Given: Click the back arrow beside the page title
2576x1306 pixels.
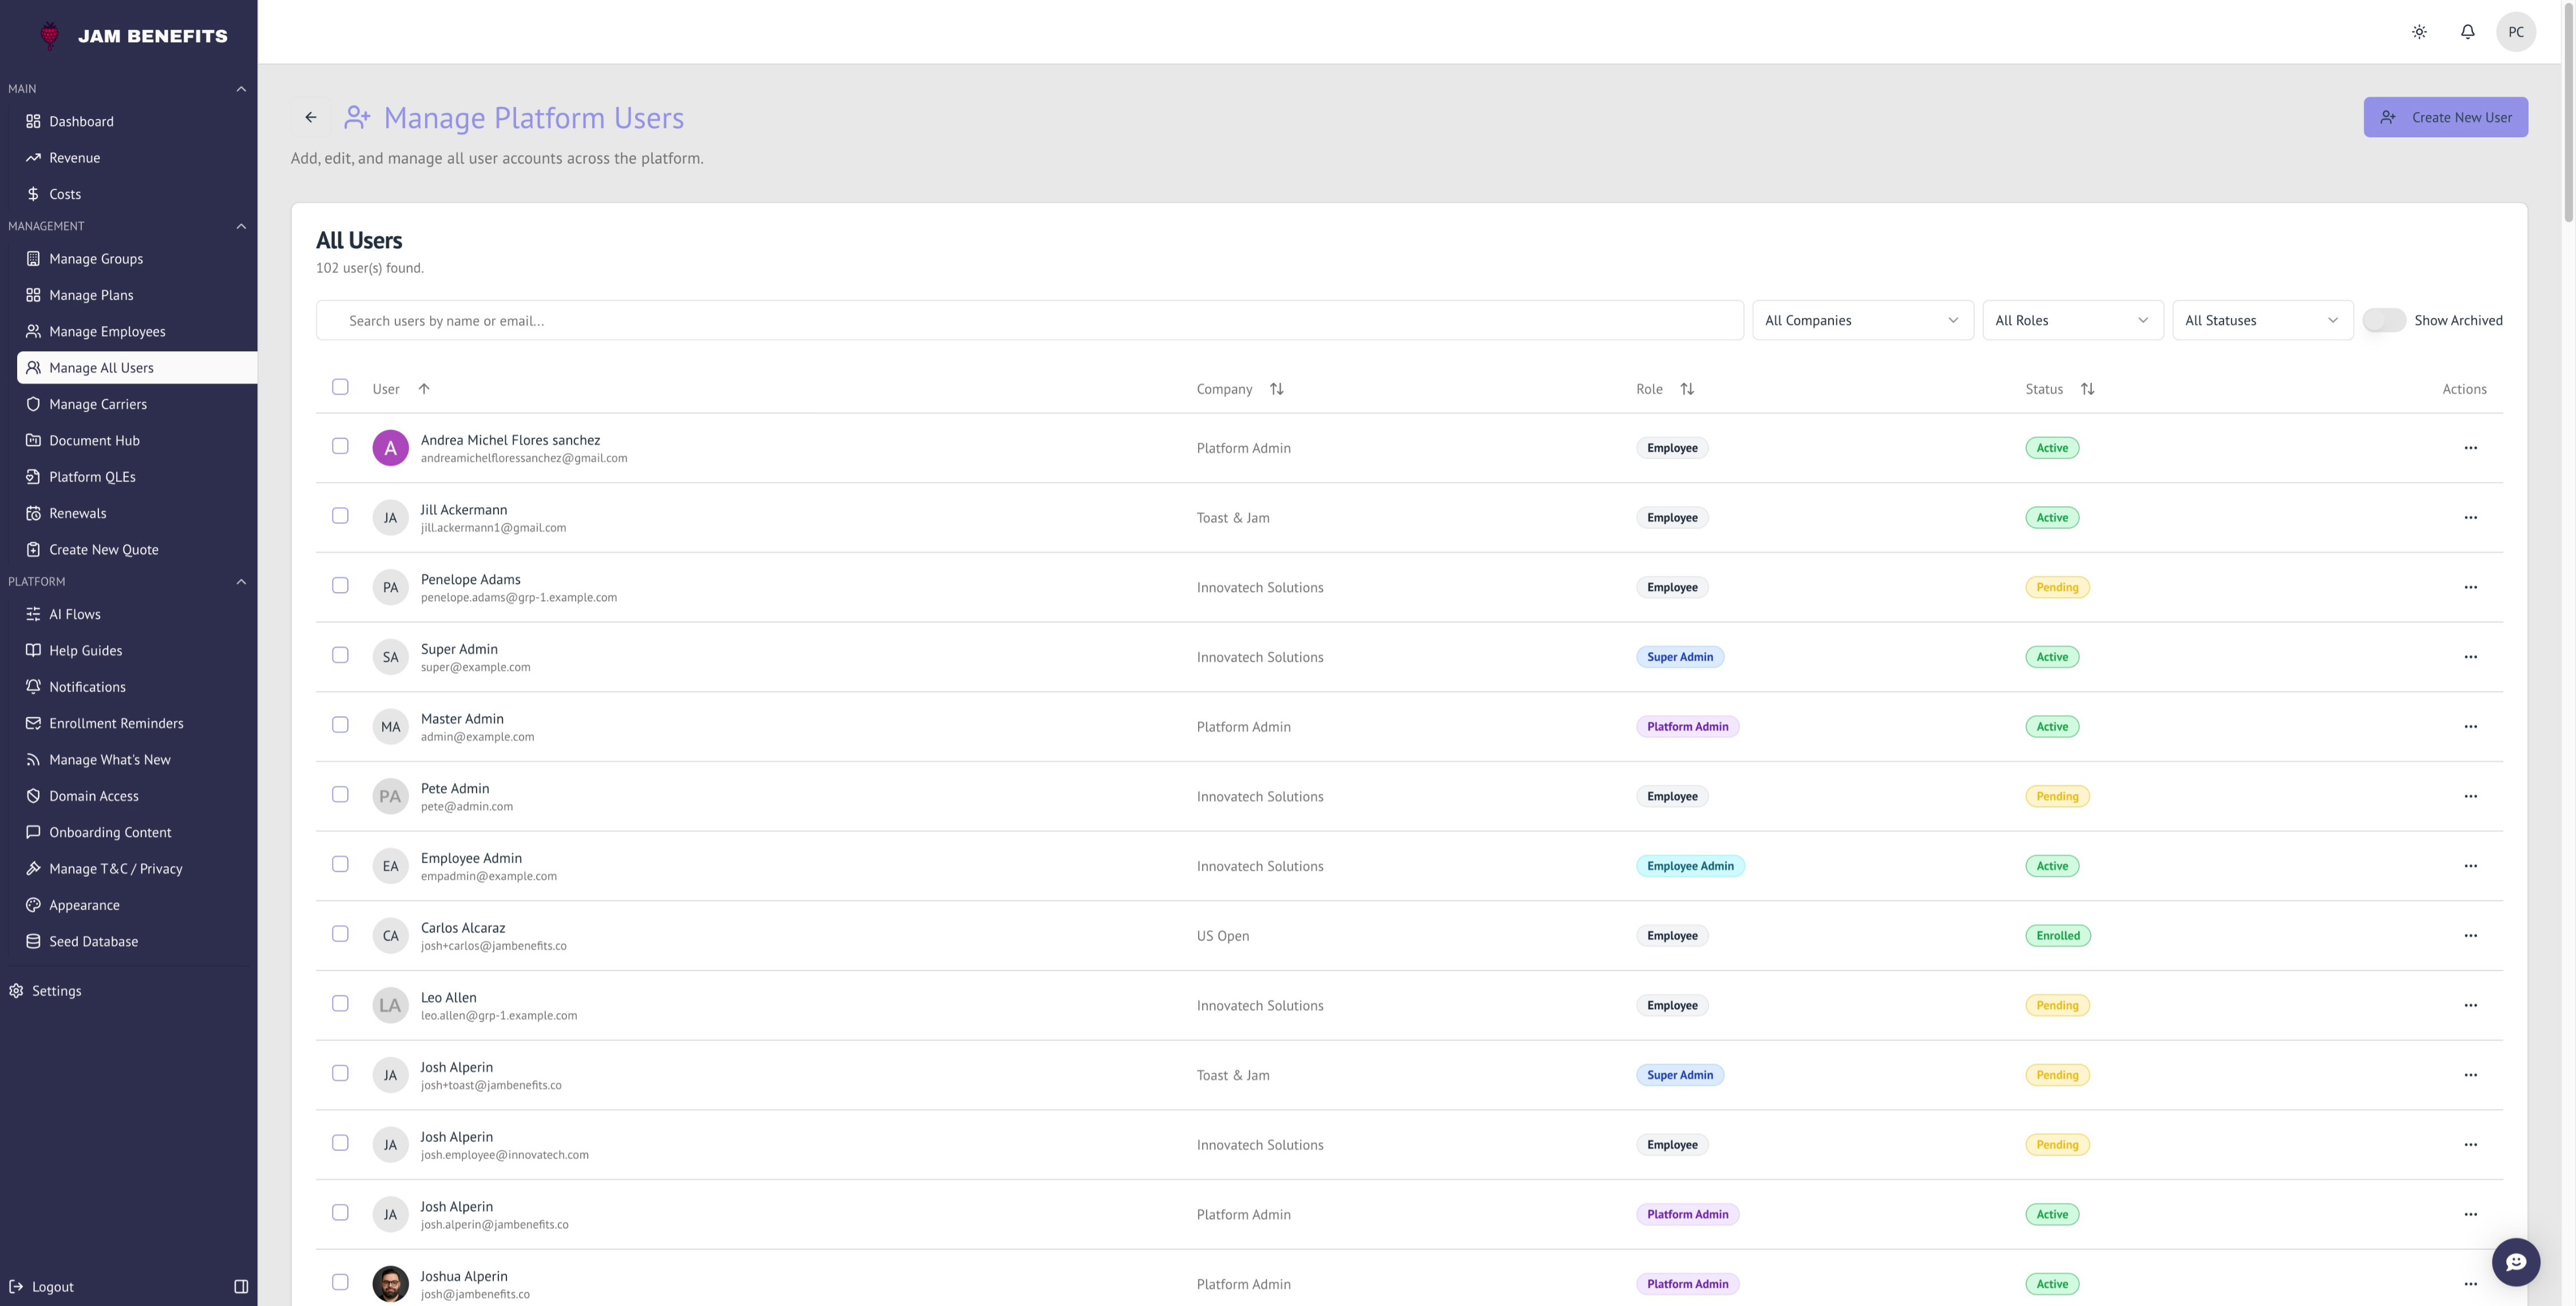Looking at the screenshot, I should [311, 117].
